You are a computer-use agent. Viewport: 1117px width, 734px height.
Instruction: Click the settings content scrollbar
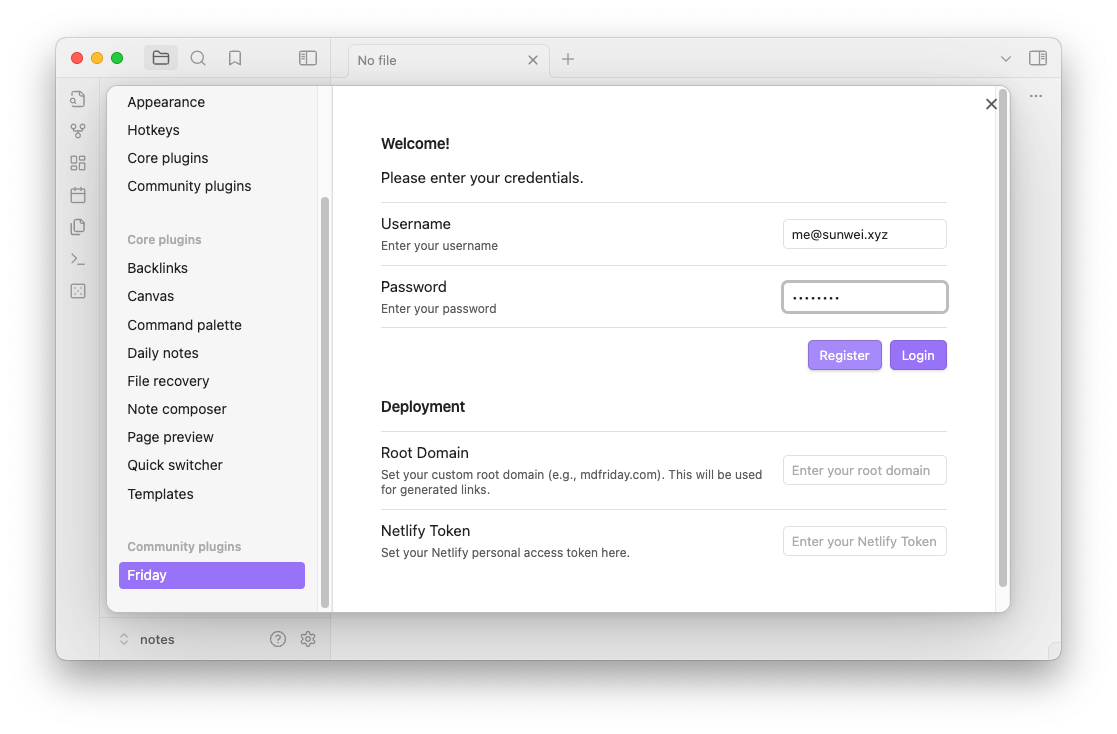tap(1003, 338)
